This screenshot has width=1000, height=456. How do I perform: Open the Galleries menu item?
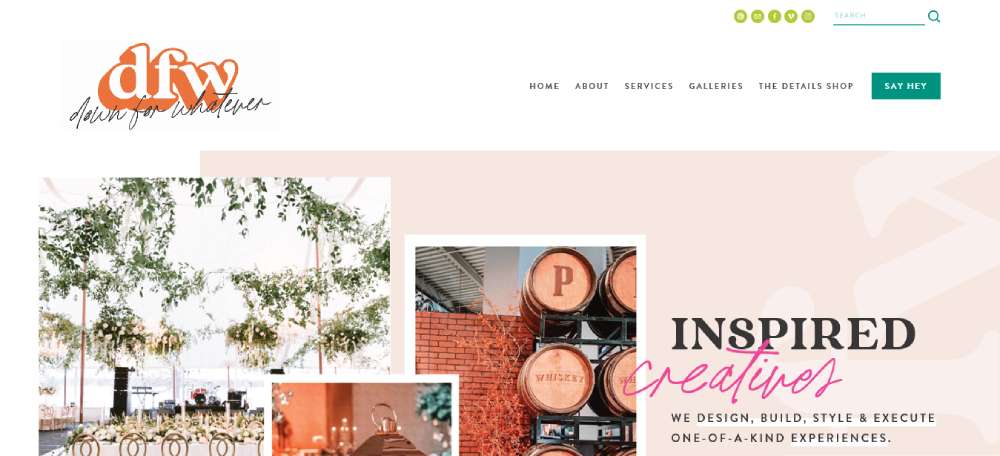(716, 86)
